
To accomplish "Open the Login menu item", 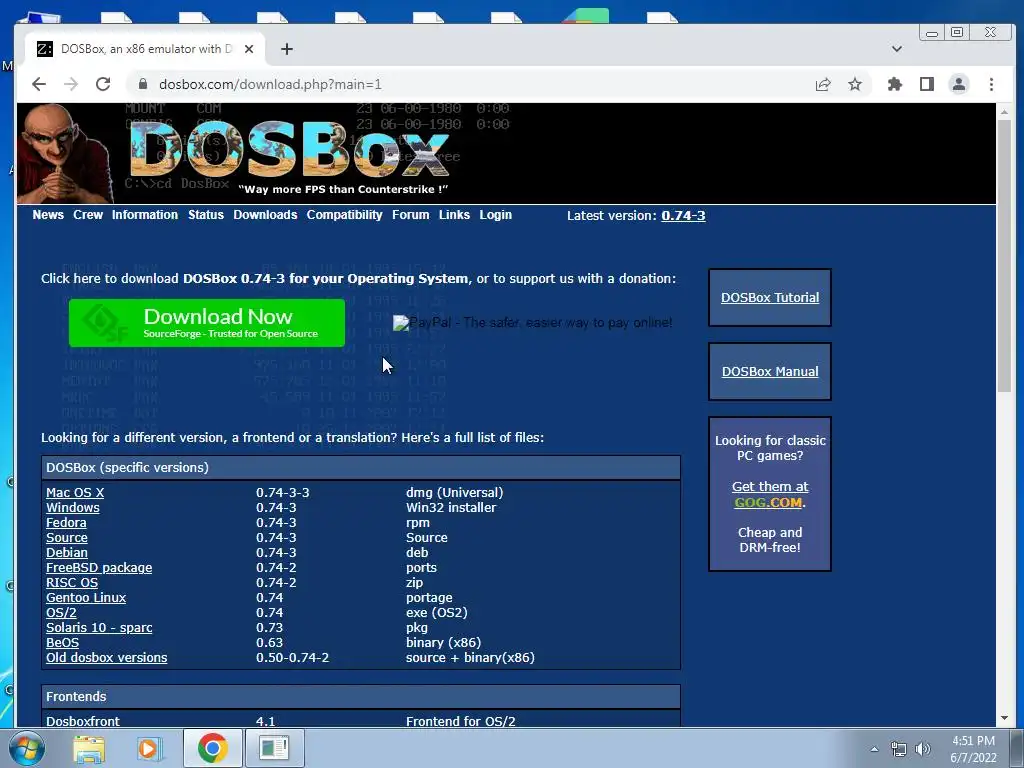I will (x=496, y=215).
